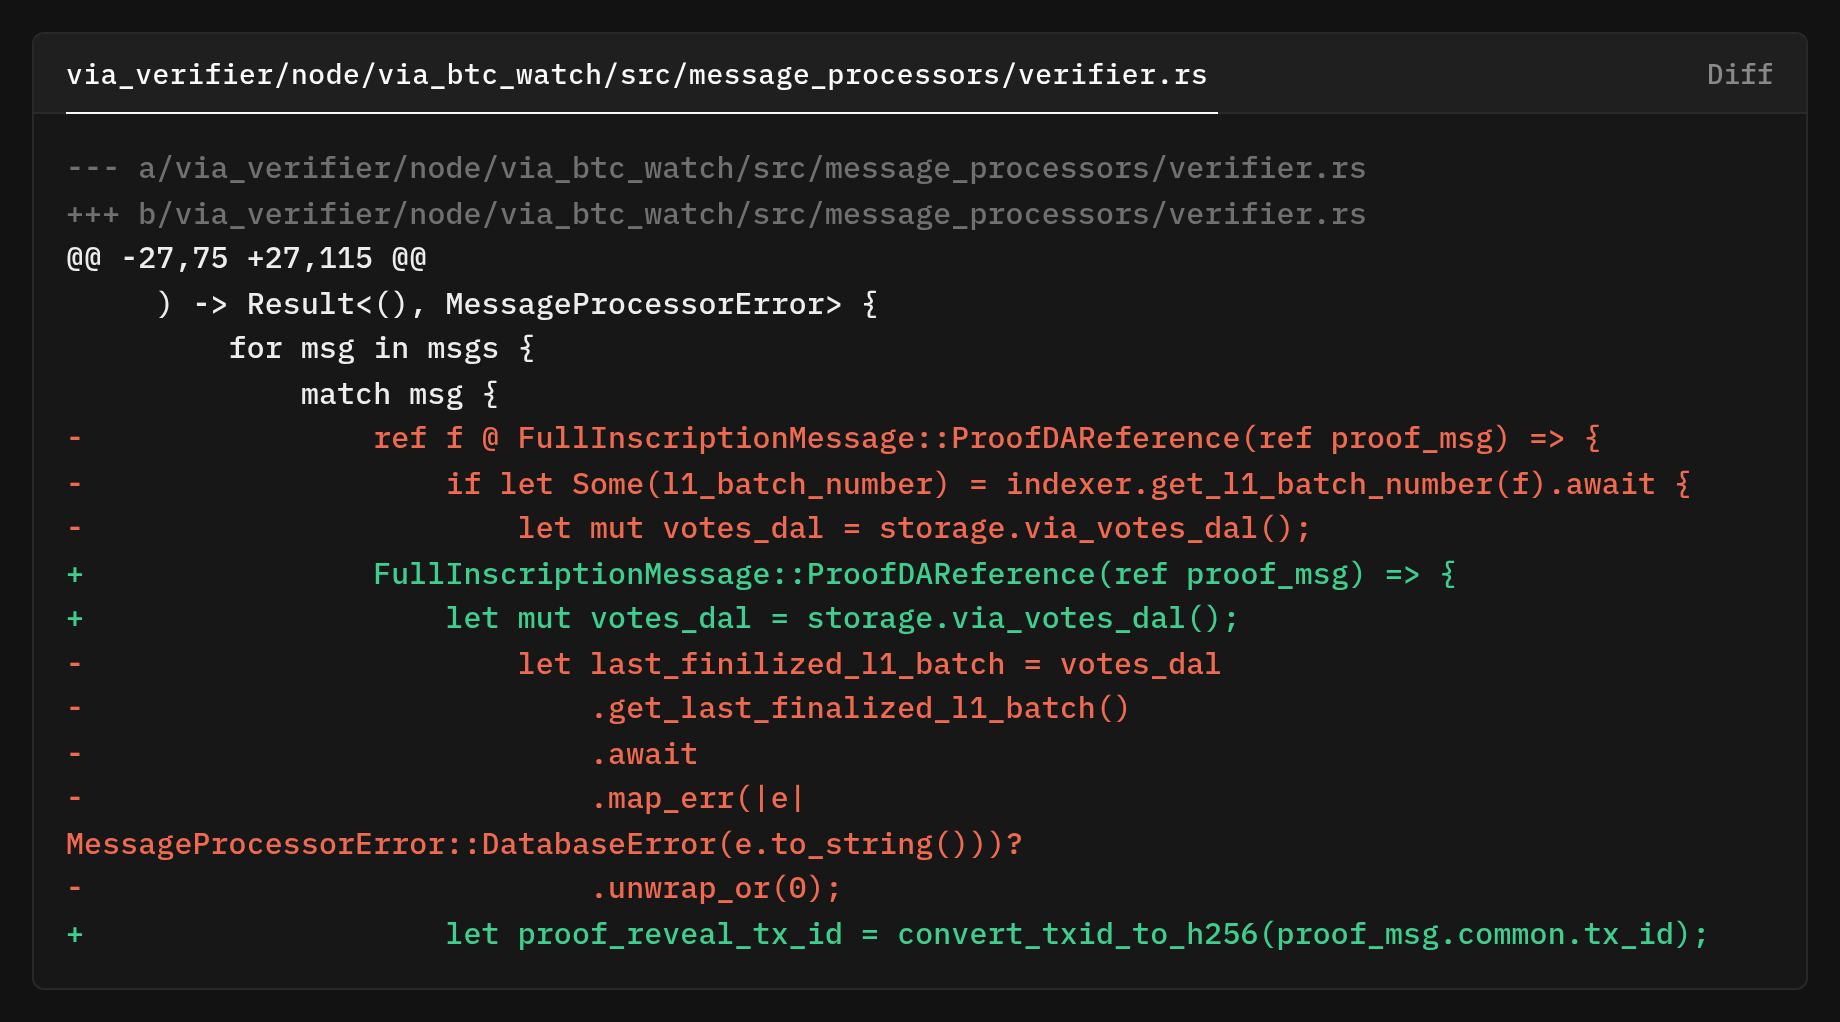Click the removed '.map_err(|e|' line
Image resolution: width=1840 pixels, height=1022 pixels.
[436, 799]
